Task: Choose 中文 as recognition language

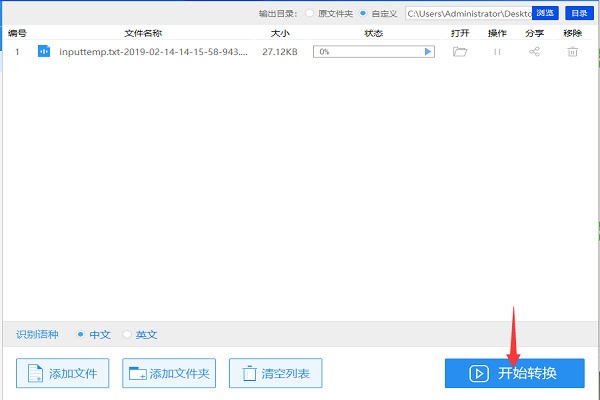Action: [x=80, y=335]
